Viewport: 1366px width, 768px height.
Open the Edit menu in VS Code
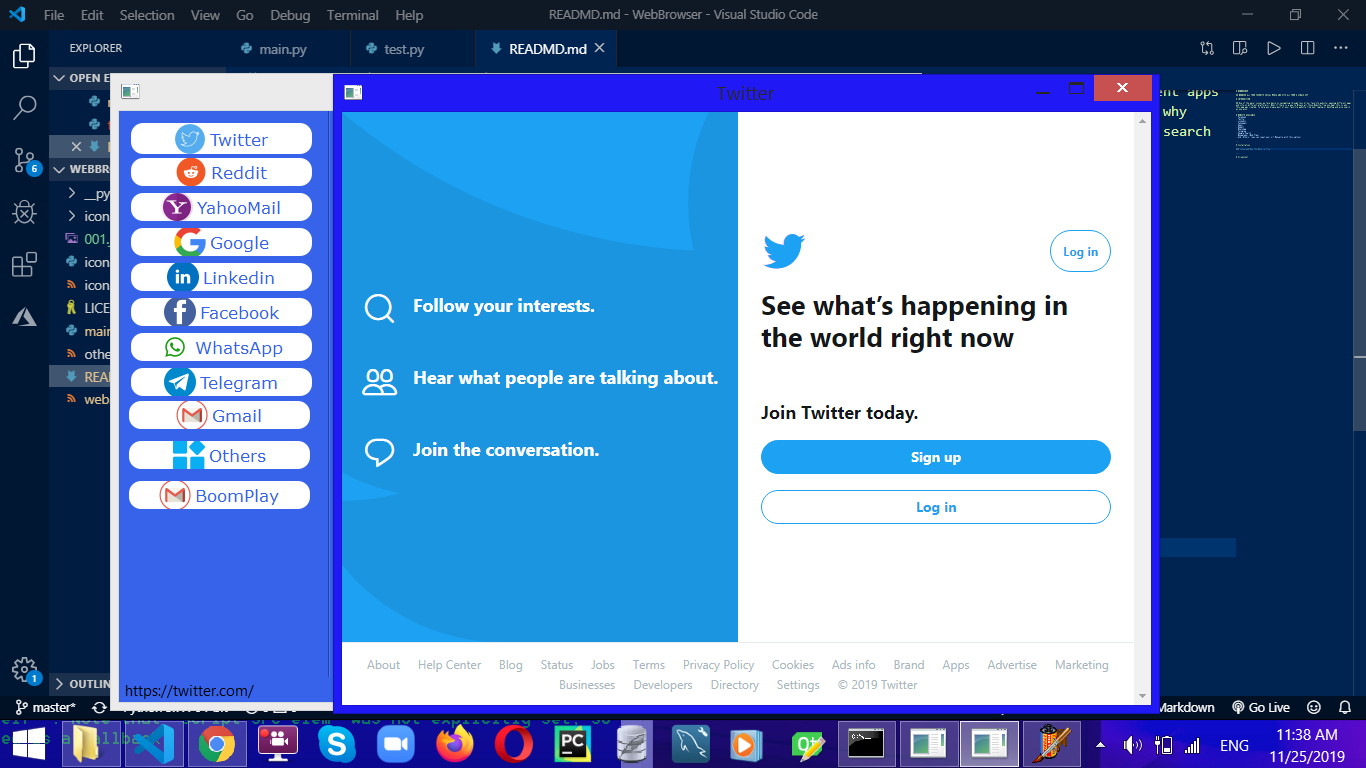[x=92, y=15]
